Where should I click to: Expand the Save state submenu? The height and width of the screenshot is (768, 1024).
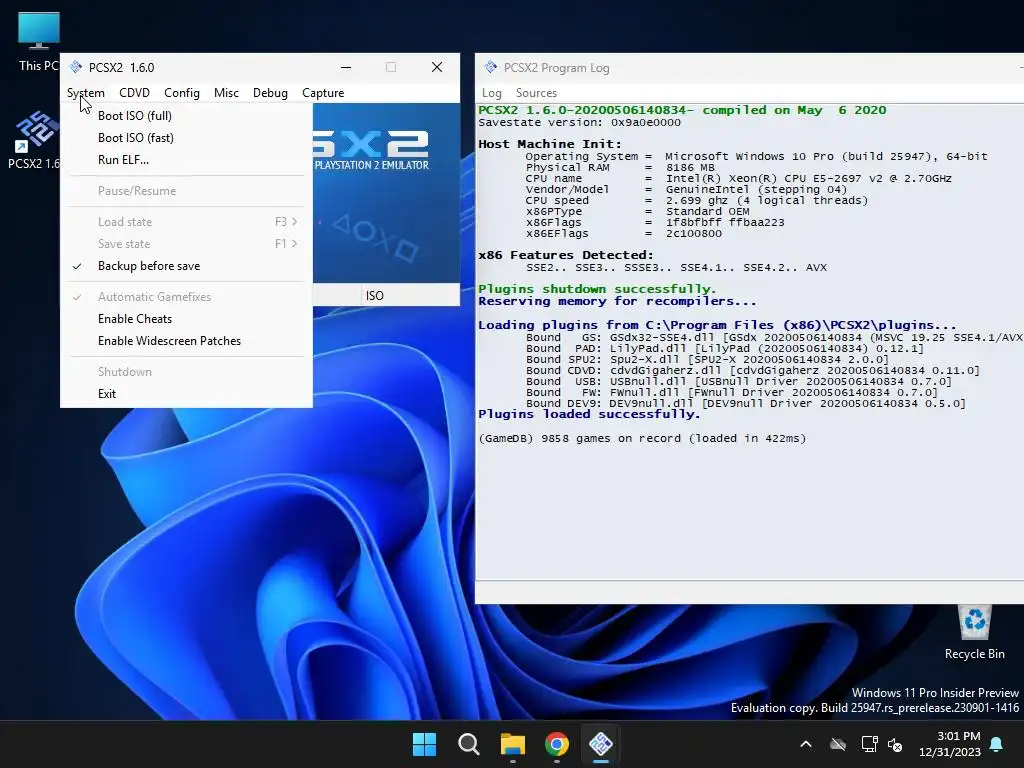click(186, 244)
